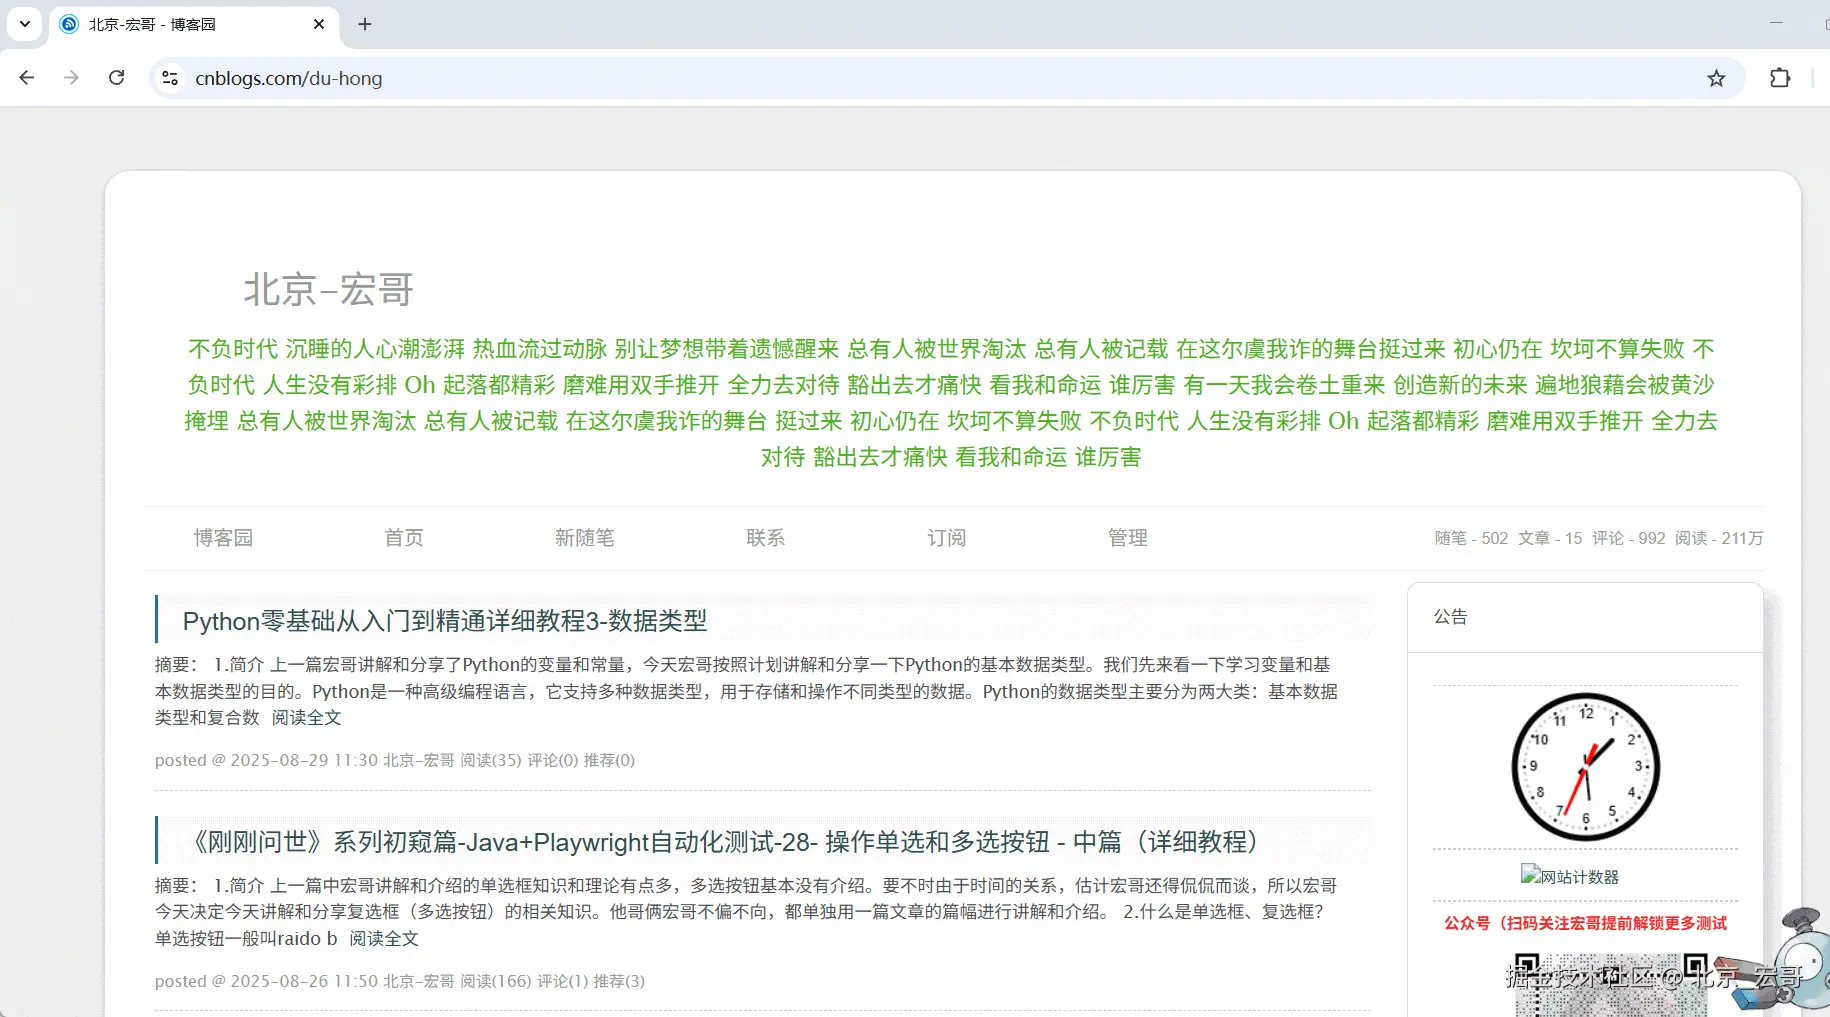Open a new tab with plus button
The height and width of the screenshot is (1017, 1830).
[365, 24]
